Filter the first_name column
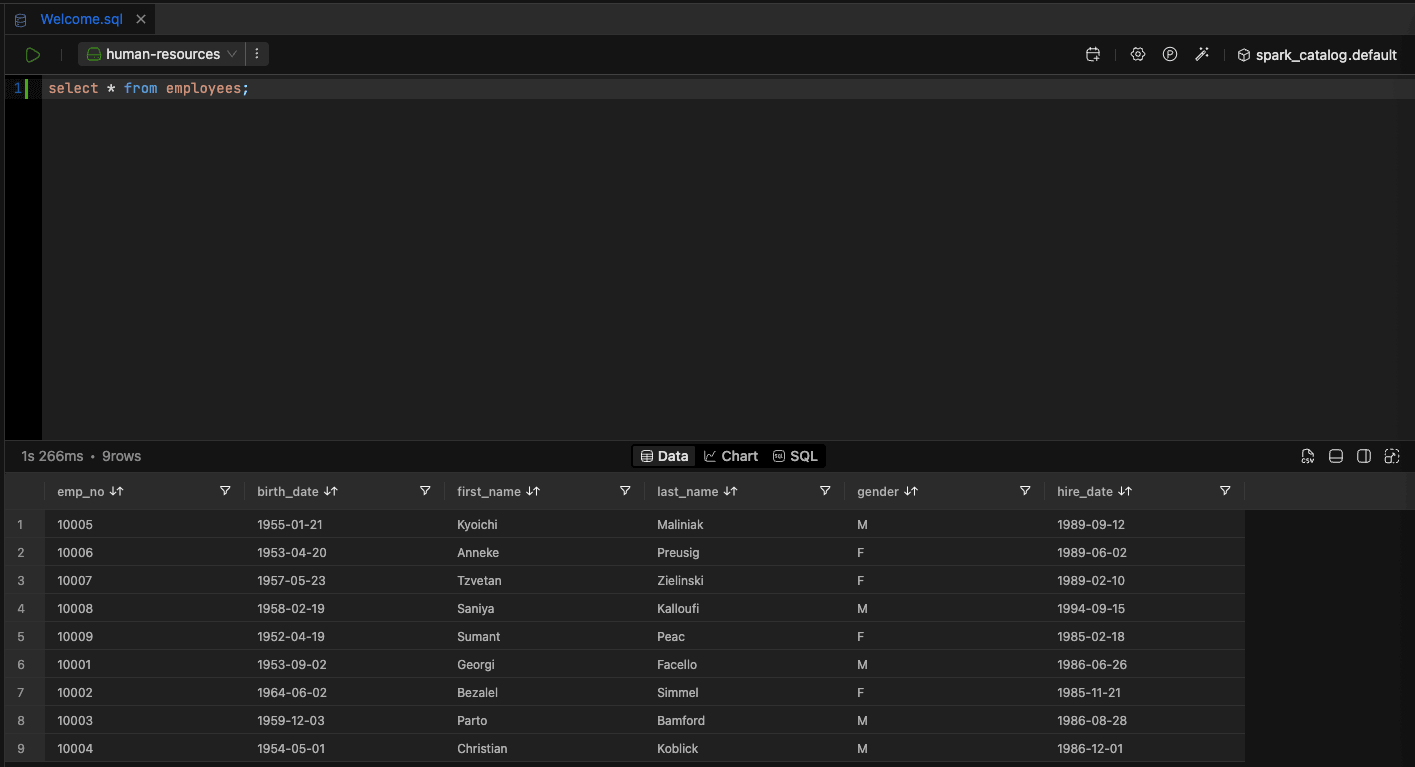Image resolution: width=1415 pixels, height=767 pixels. pos(625,491)
